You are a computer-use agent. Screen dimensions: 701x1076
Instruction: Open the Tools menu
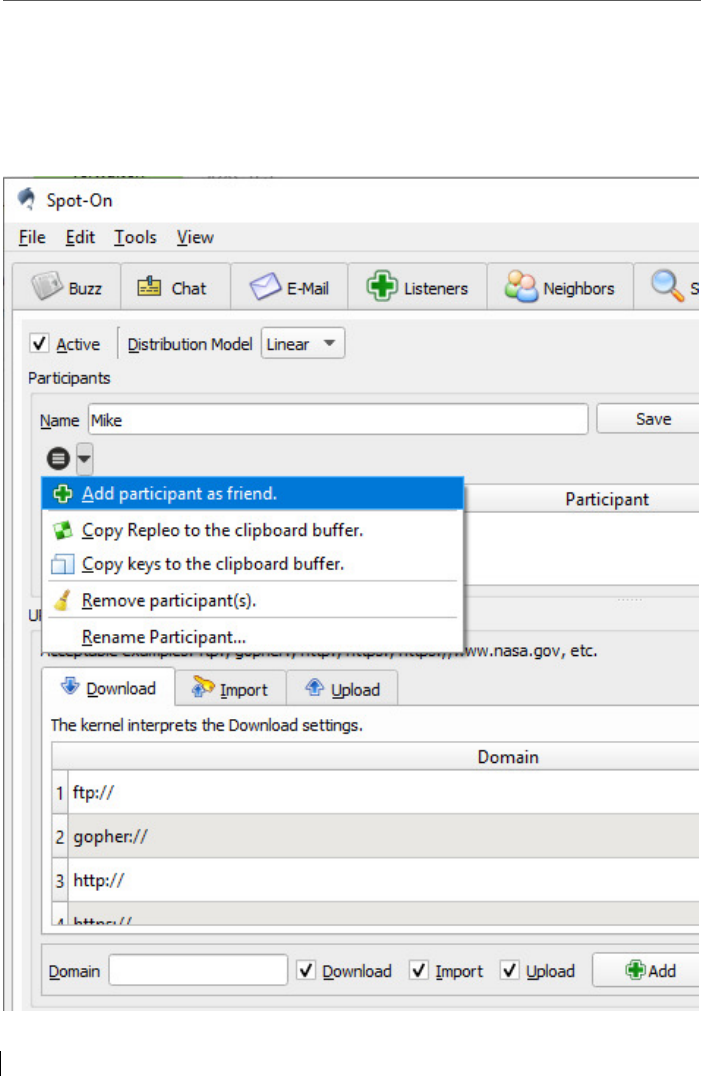click(x=135, y=237)
